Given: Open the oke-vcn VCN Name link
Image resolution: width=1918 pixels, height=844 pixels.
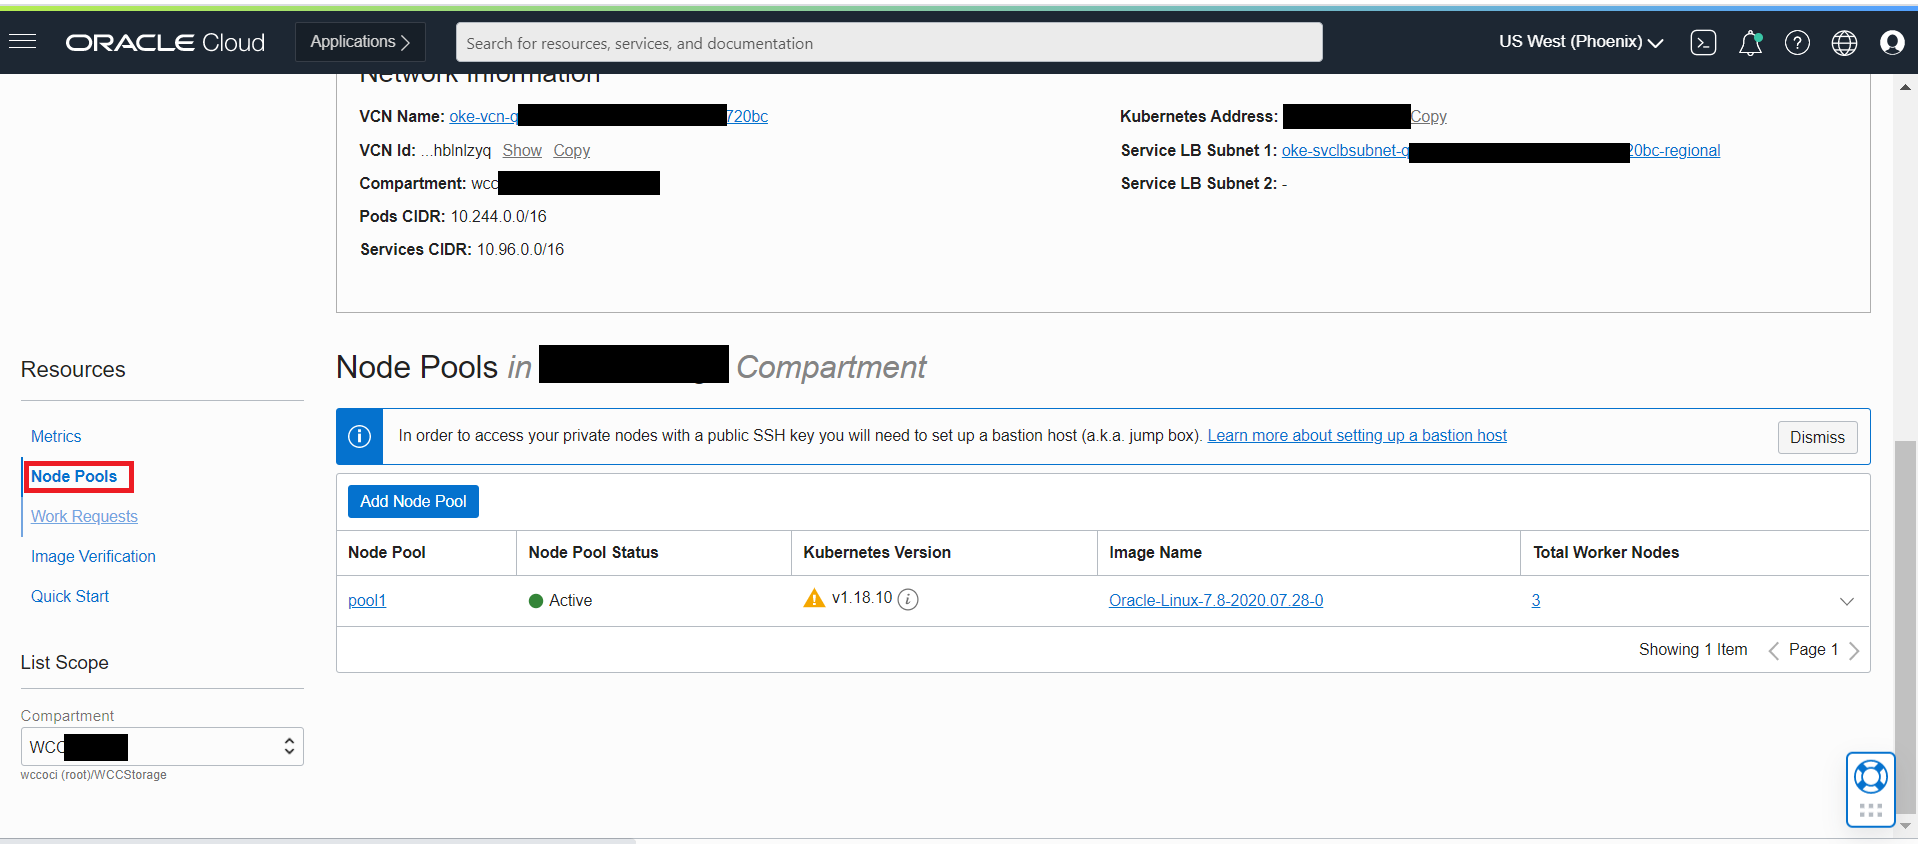Looking at the screenshot, I should point(608,116).
